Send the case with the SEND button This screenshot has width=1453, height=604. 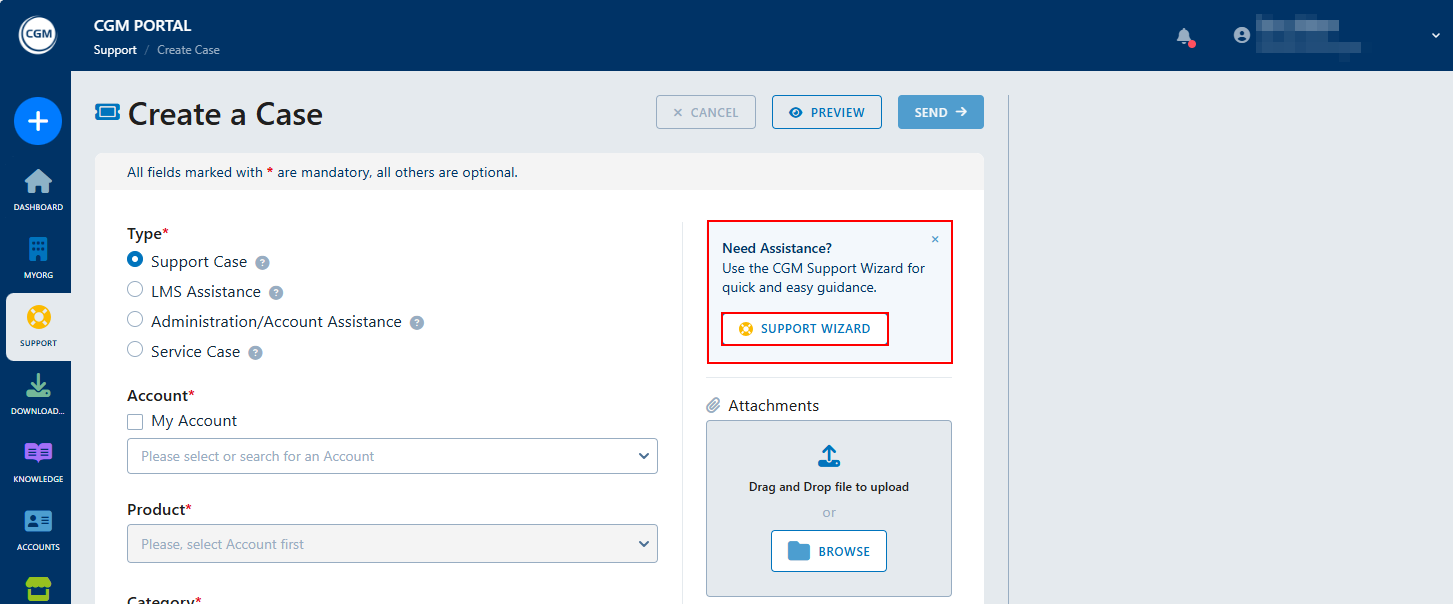point(939,112)
